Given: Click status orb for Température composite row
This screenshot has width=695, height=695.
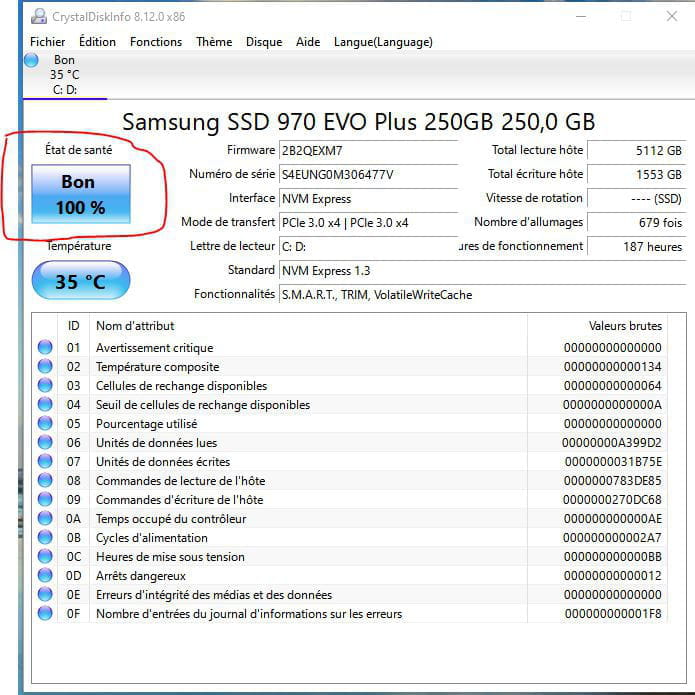Looking at the screenshot, I should 45,366.
